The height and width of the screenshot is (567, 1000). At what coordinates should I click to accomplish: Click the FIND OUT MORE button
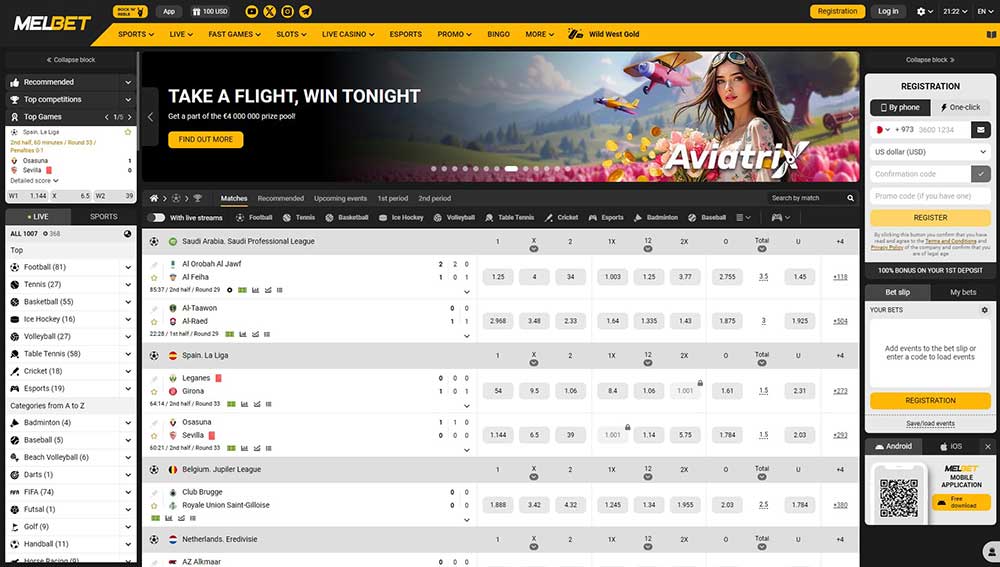[205, 139]
